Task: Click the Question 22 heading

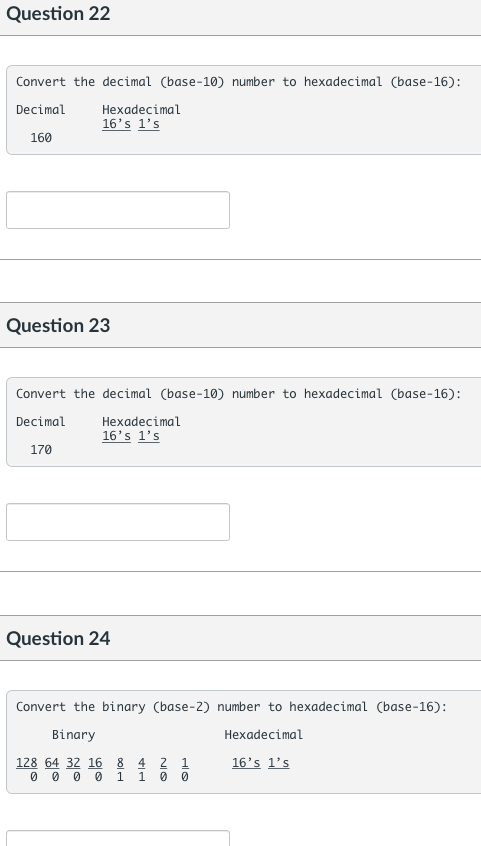Action: [x=58, y=13]
